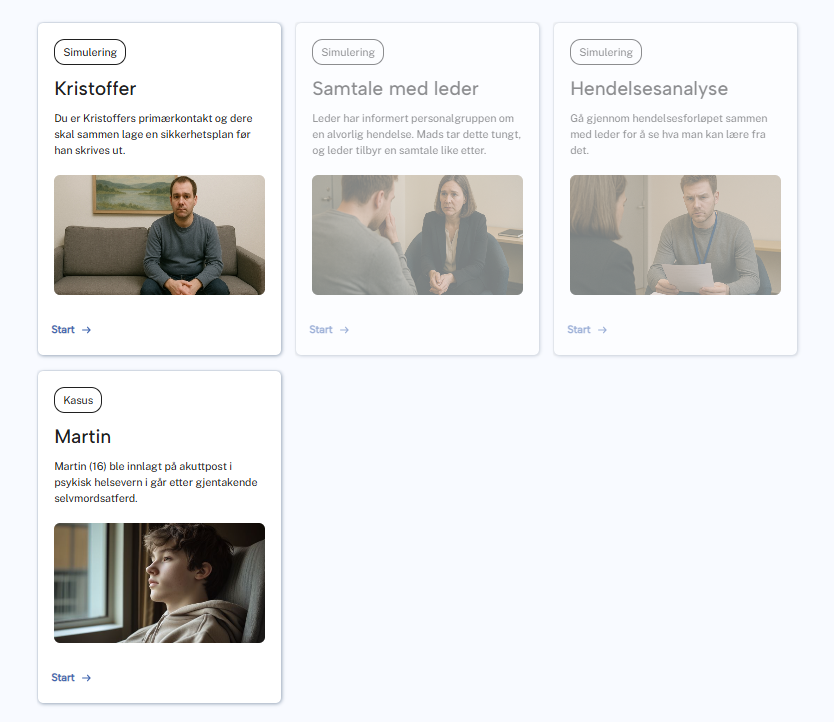Click the Martin card heading

click(83, 437)
